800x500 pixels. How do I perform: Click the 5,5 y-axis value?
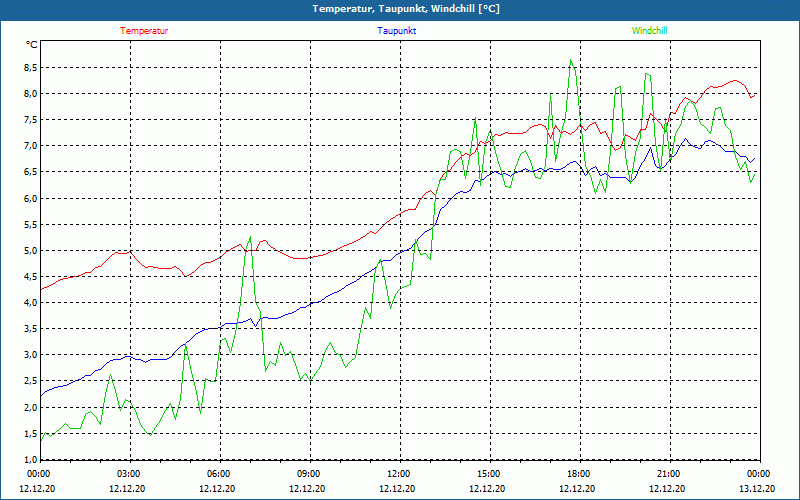31,224
